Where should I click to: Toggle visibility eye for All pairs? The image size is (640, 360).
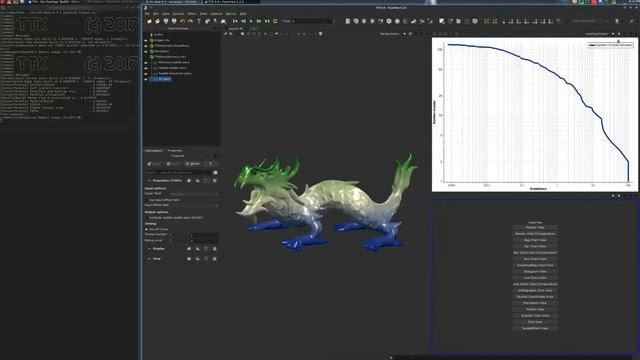coord(146,79)
